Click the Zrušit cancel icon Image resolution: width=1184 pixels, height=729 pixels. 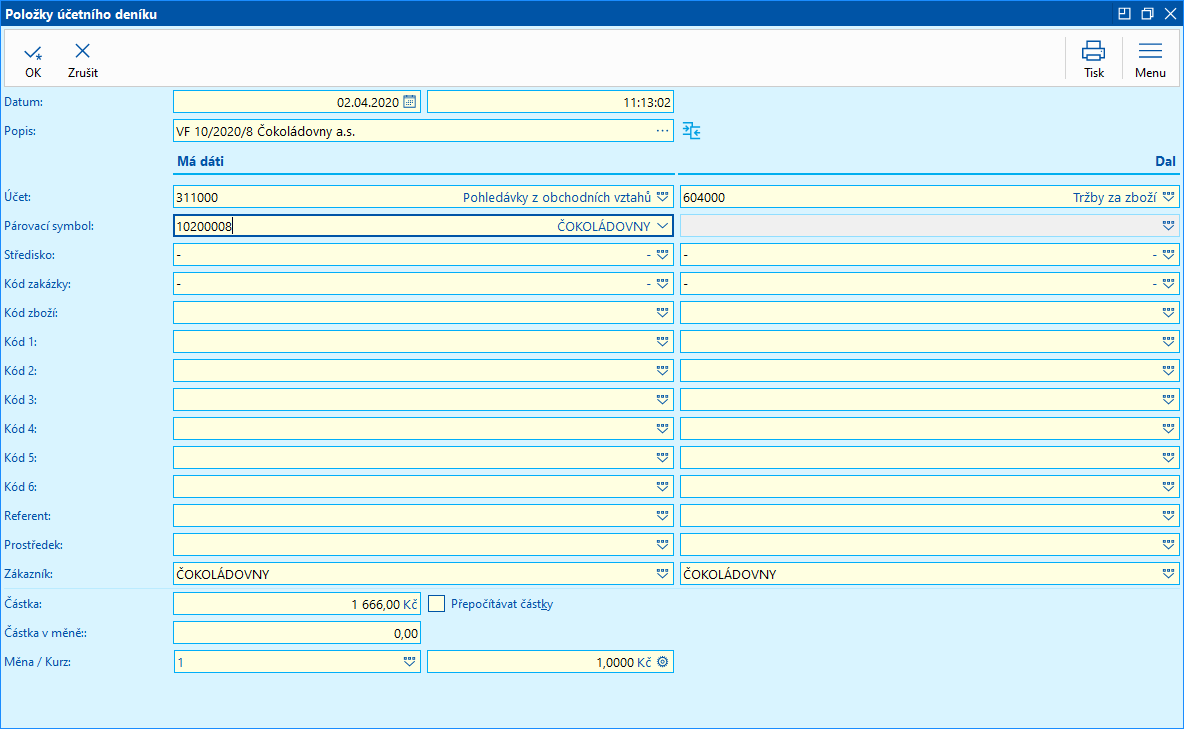click(x=82, y=52)
